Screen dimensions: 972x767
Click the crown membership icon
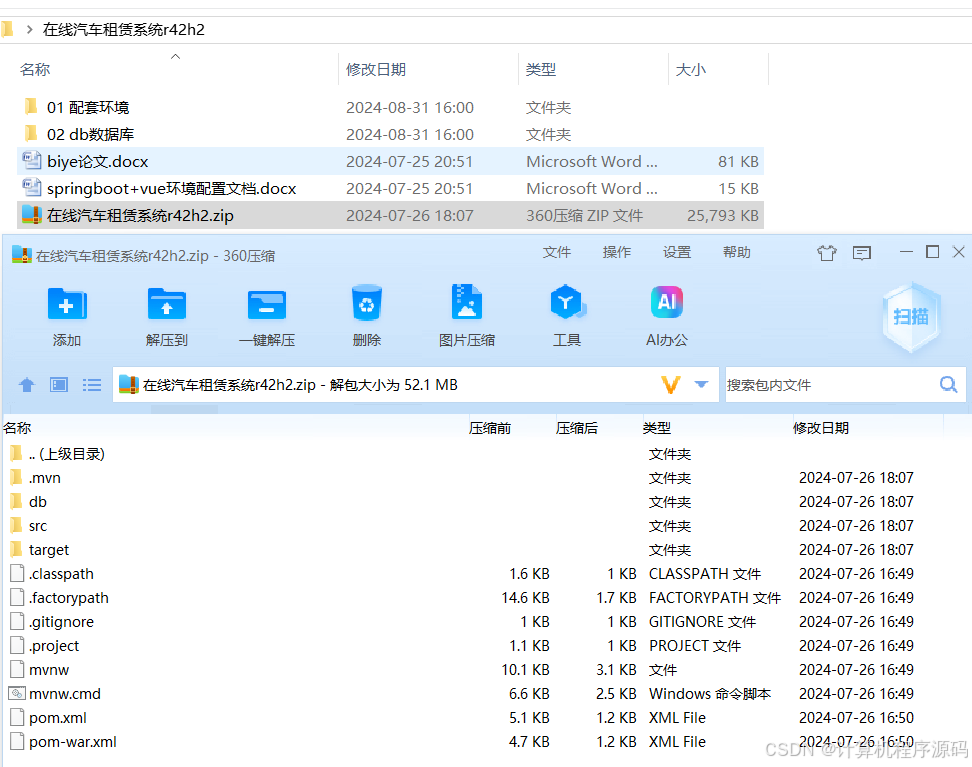826,253
